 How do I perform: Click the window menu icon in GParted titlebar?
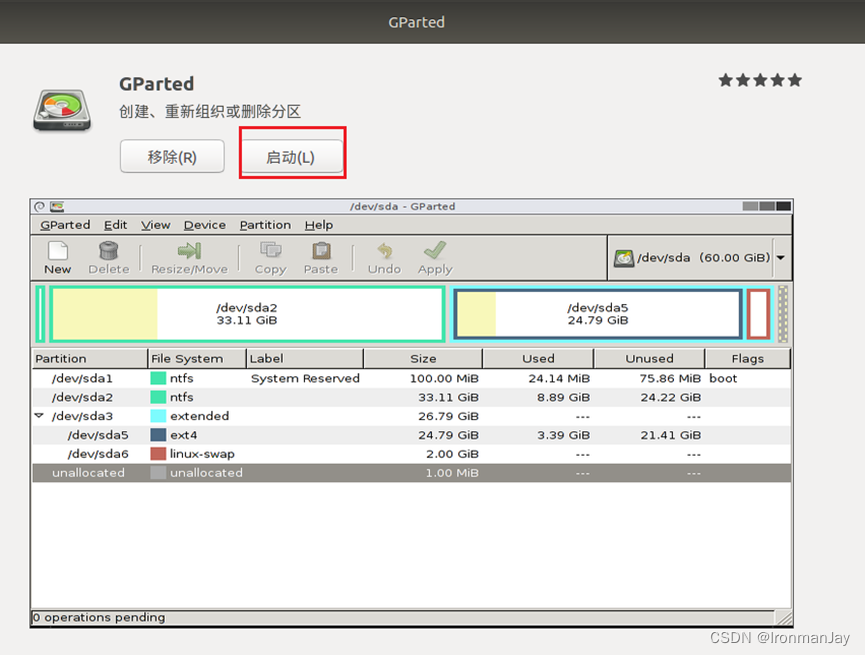[39, 206]
